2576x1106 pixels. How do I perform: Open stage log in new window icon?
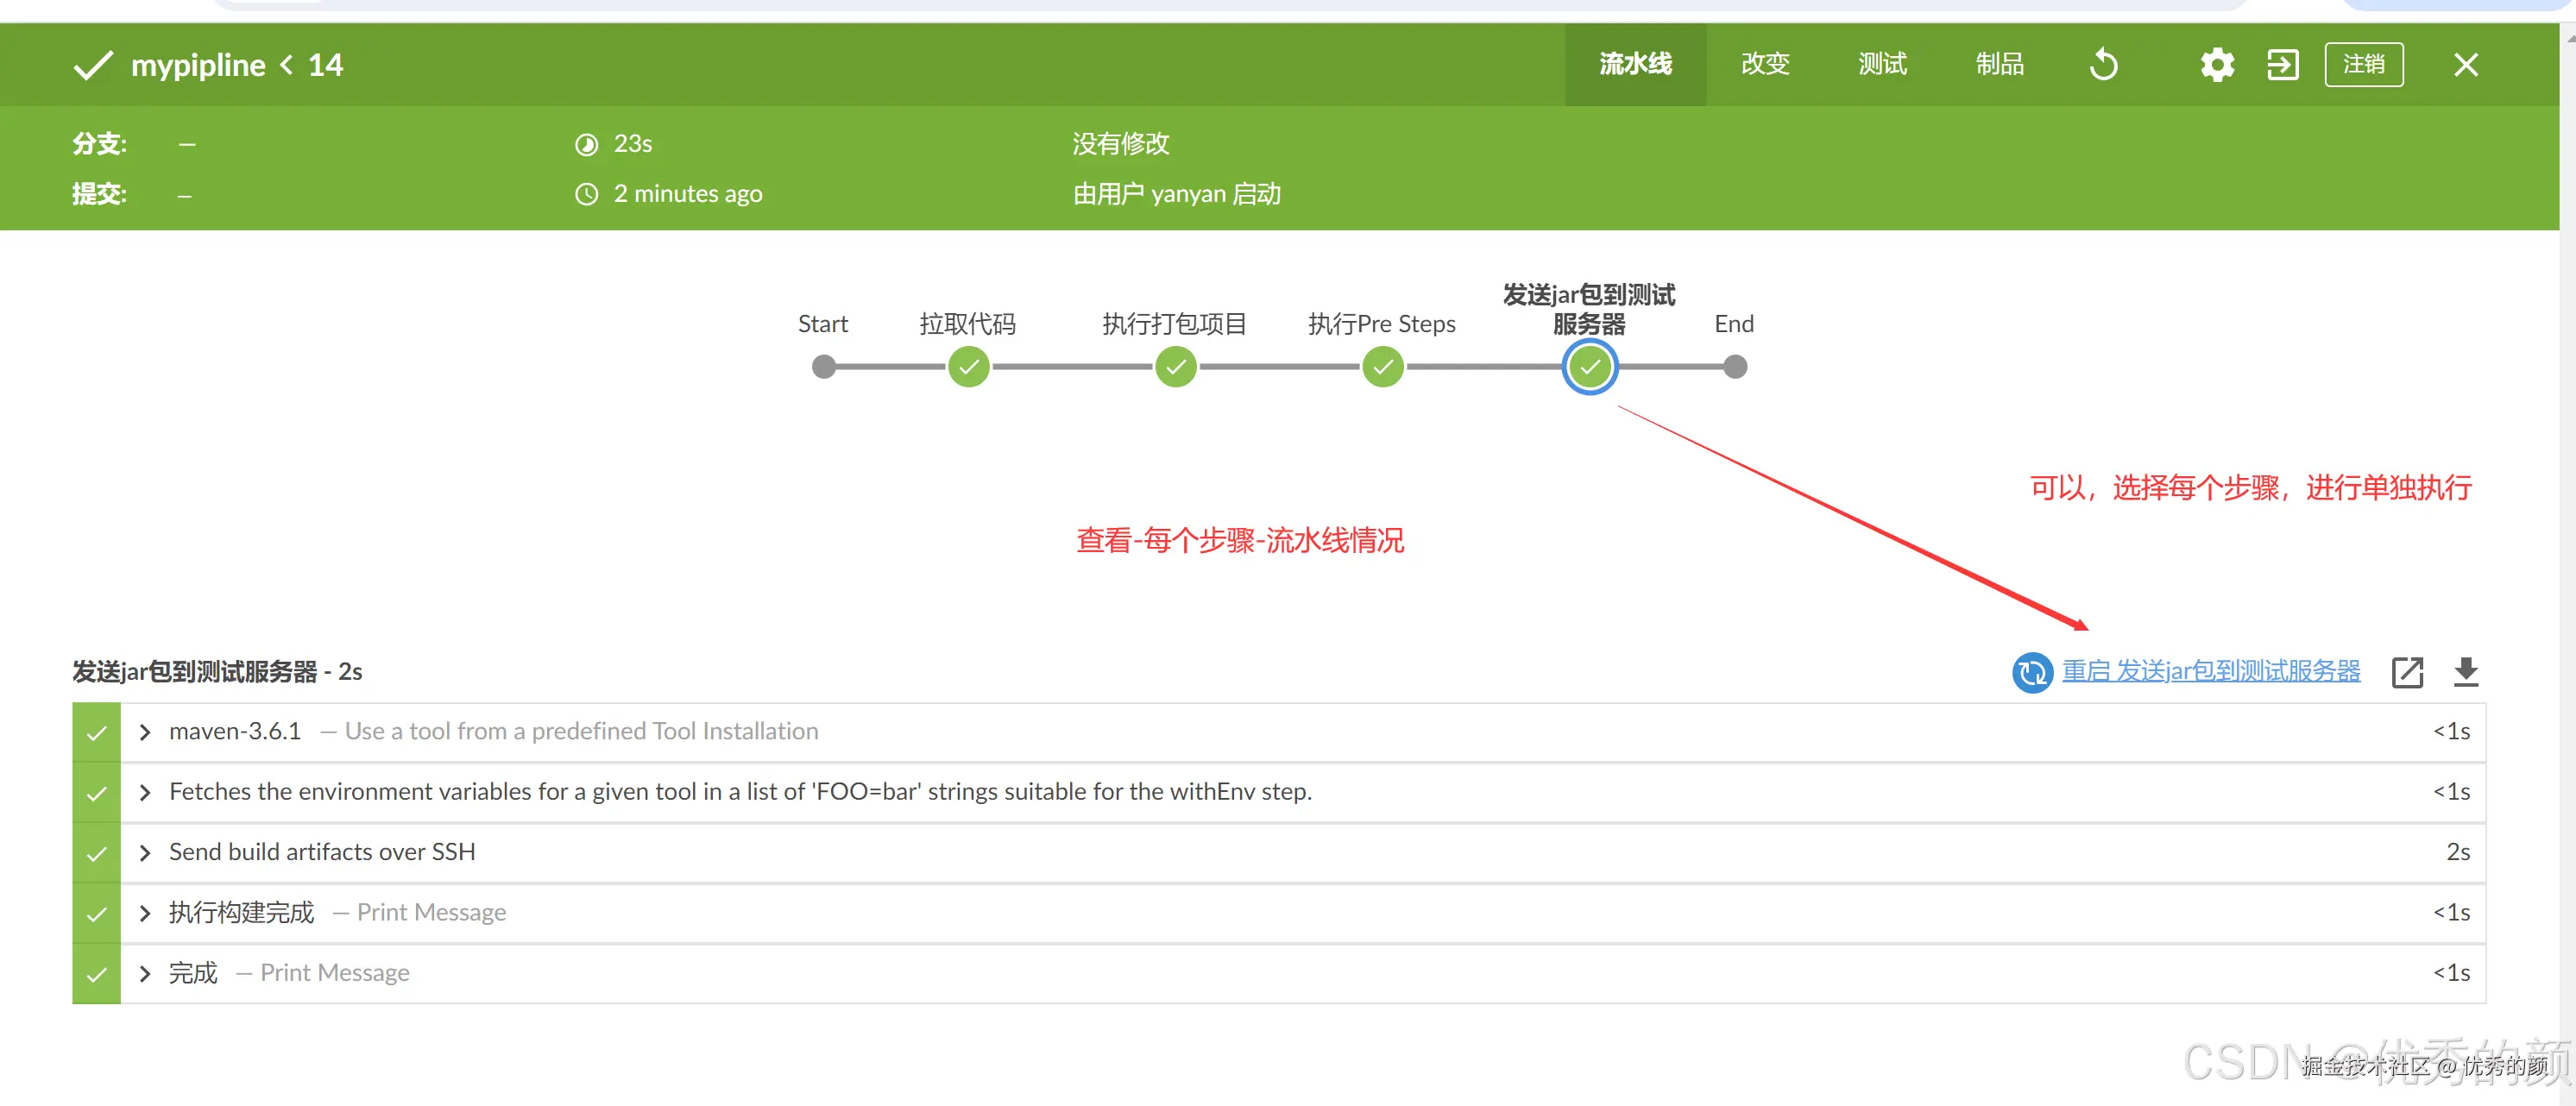[x=2406, y=672]
